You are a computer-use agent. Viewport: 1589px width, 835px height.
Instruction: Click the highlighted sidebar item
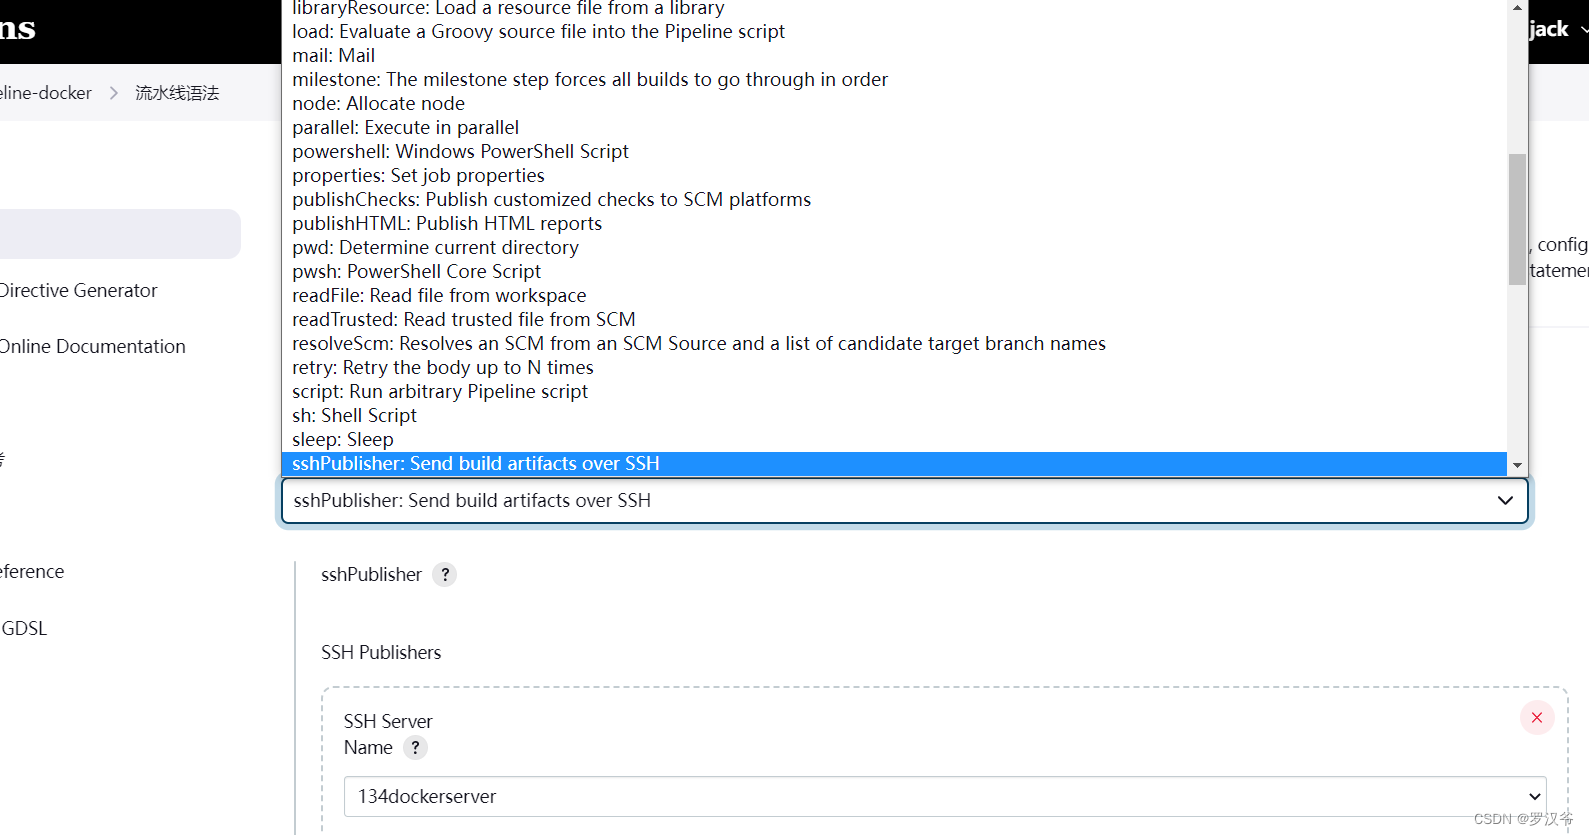click(120, 234)
